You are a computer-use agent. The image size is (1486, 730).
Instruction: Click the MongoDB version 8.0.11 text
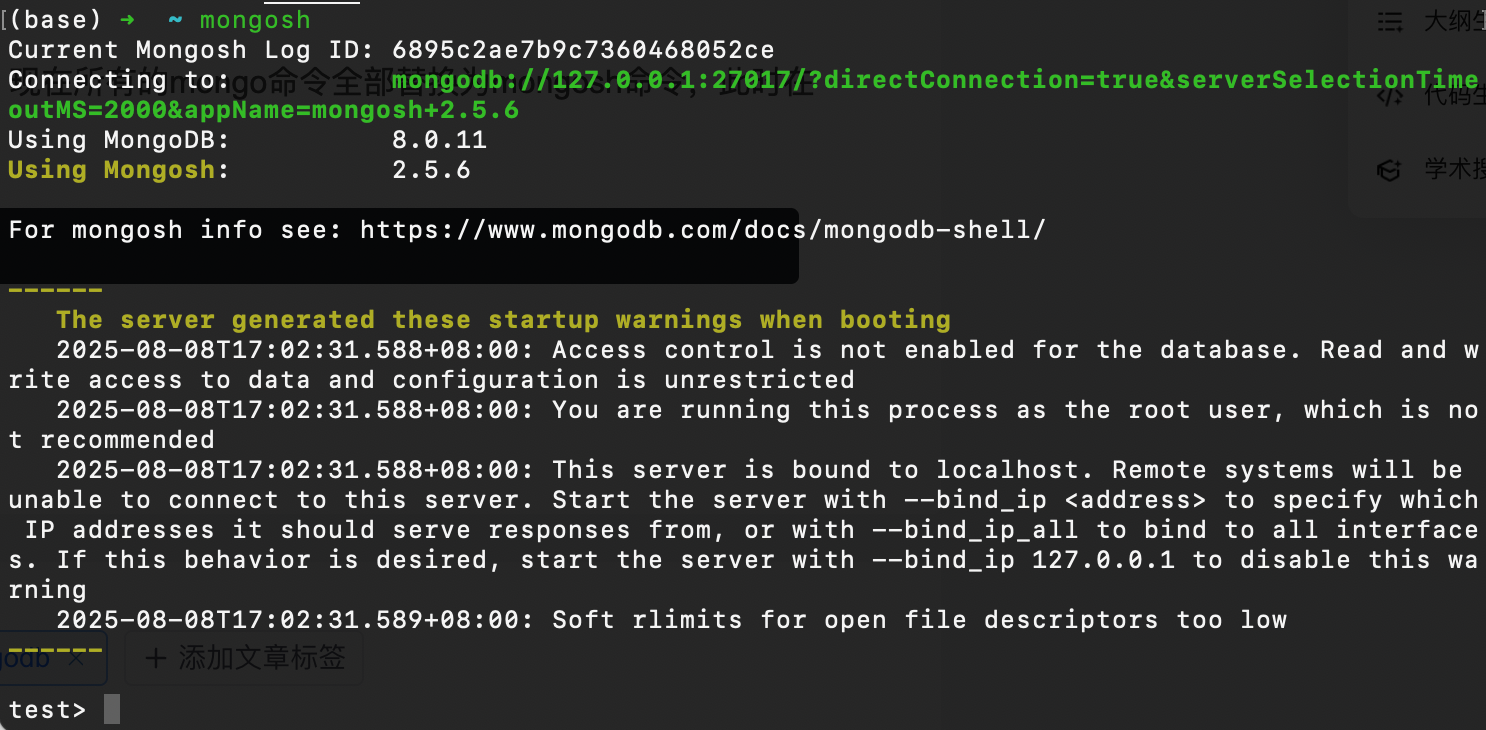pyautogui.click(x=439, y=140)
